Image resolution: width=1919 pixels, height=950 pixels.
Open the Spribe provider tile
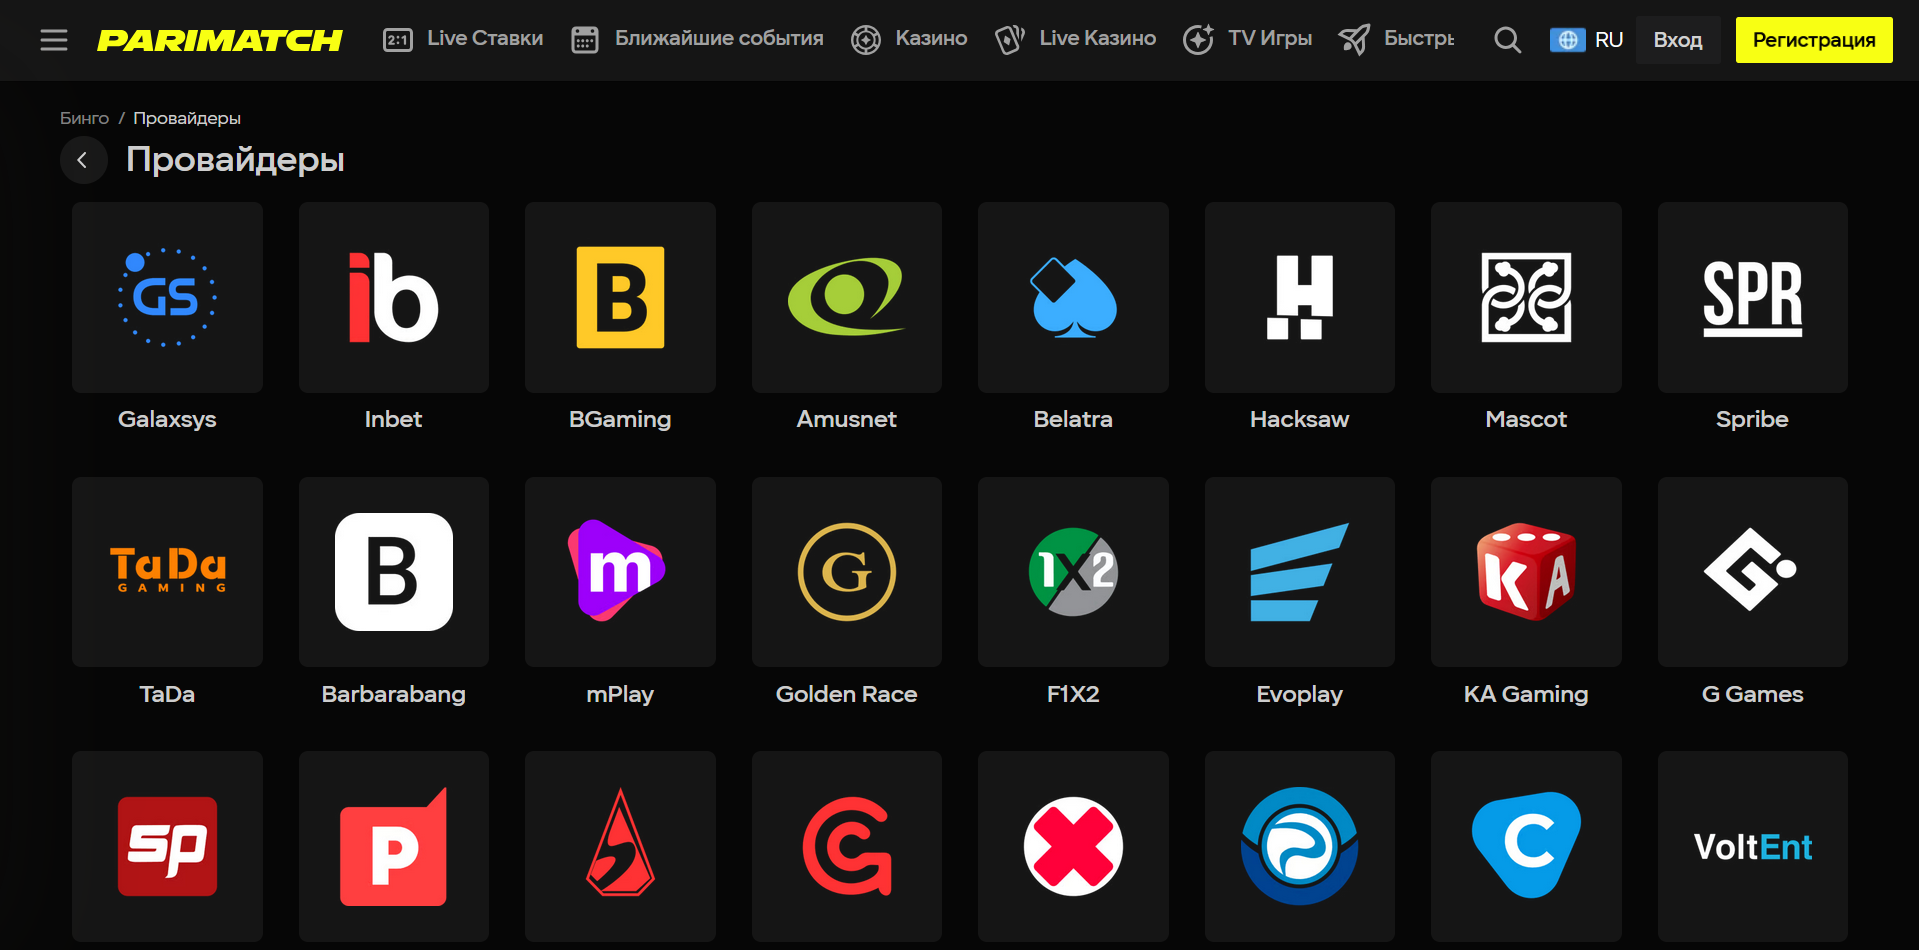(x=1752, y=298)
